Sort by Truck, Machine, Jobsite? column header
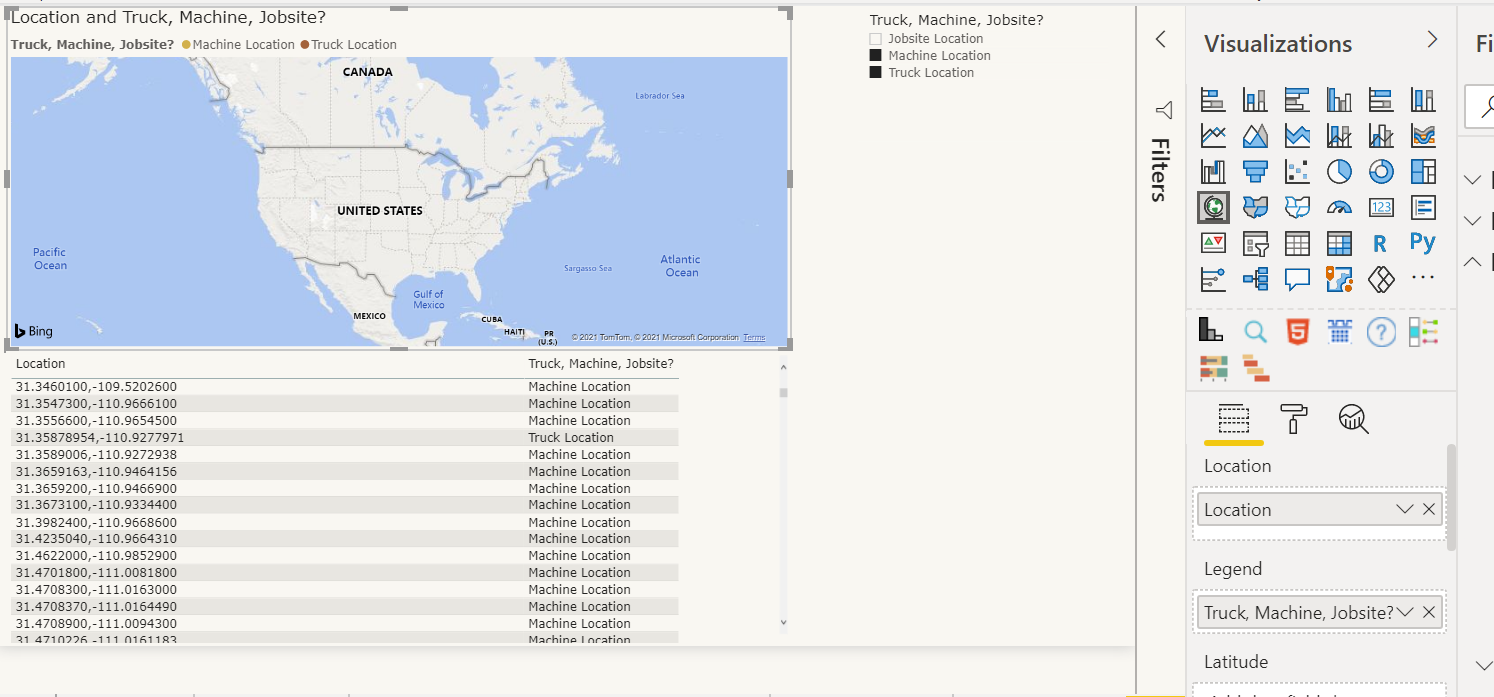 pyautogui.click(x=601, y=364)
